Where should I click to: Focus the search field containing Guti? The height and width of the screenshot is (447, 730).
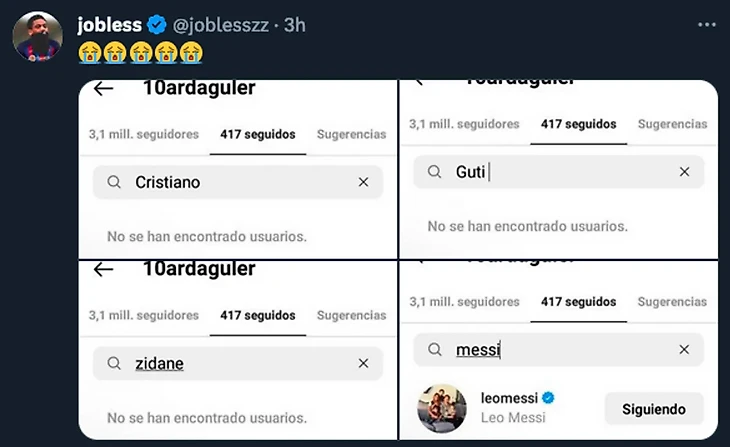pos(570,172)
